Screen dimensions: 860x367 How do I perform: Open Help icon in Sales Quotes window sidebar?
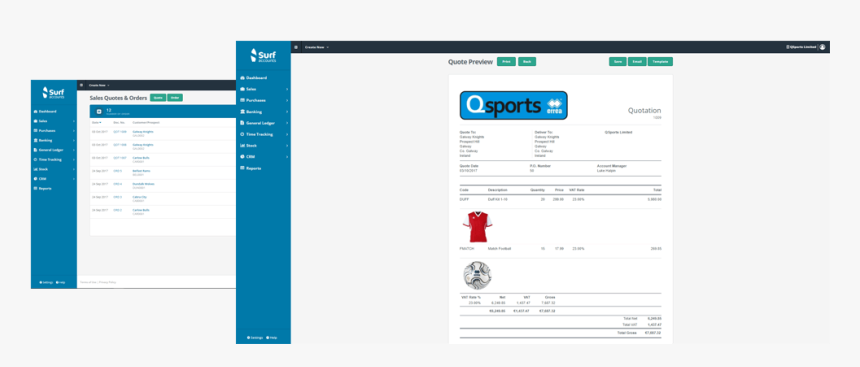[x=56, y=282]
